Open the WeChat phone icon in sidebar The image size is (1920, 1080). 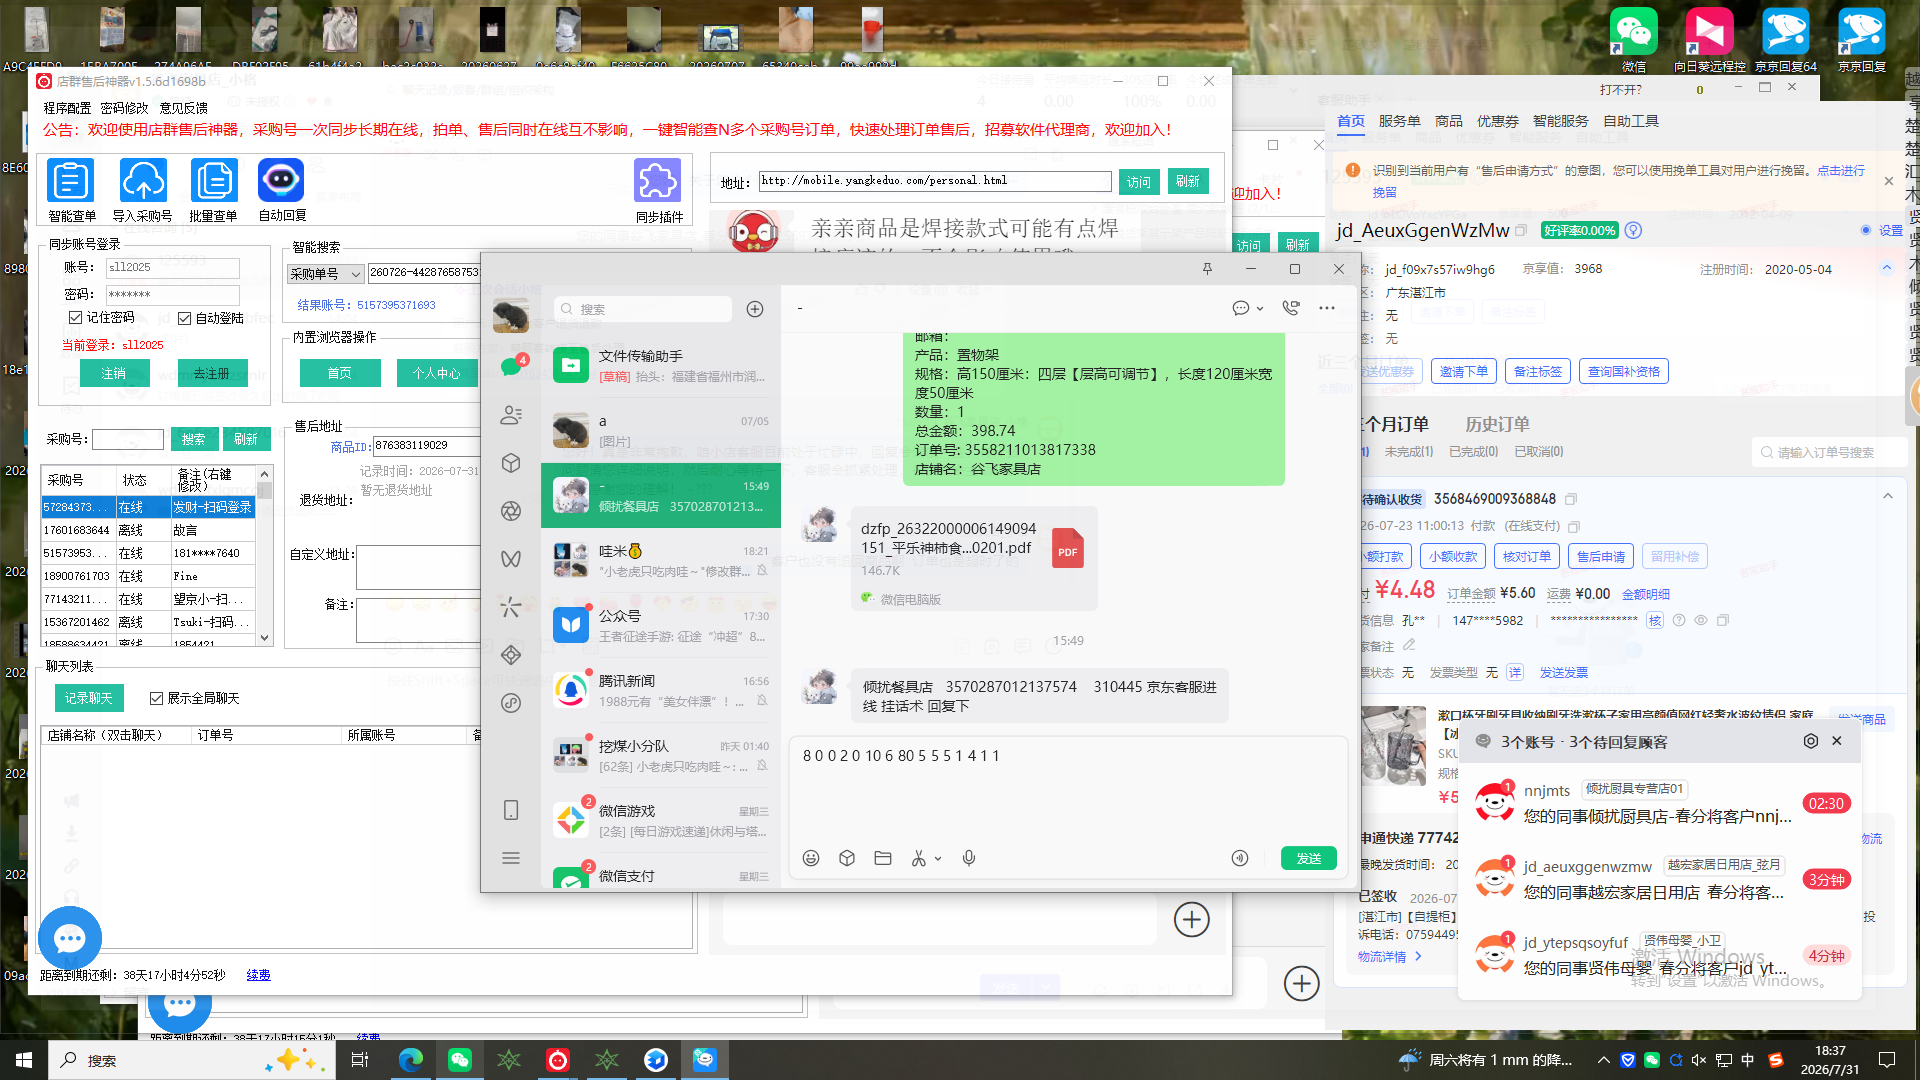point(511,810)
